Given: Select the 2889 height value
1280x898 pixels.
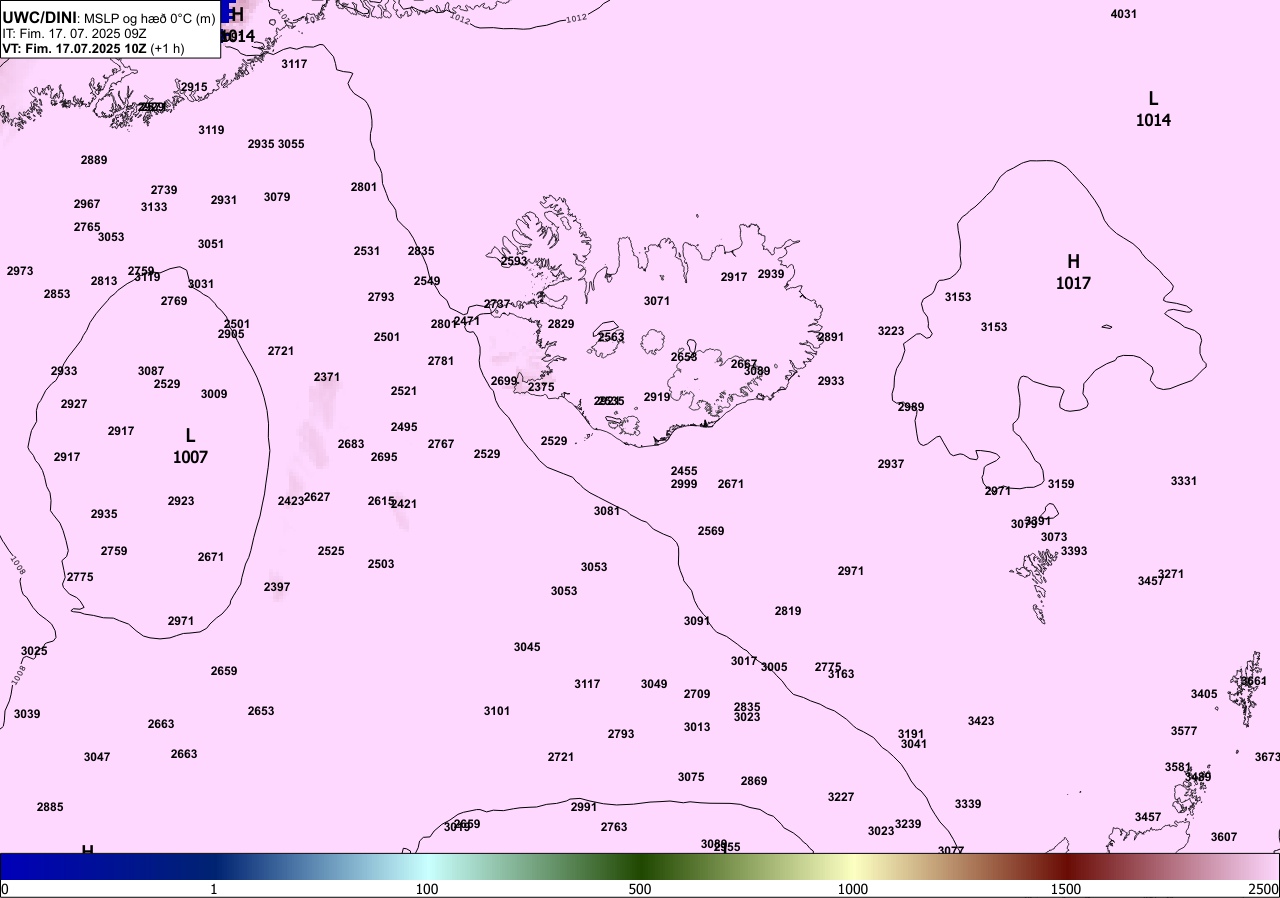Looking at the screenshot, I should coord(94,160).
